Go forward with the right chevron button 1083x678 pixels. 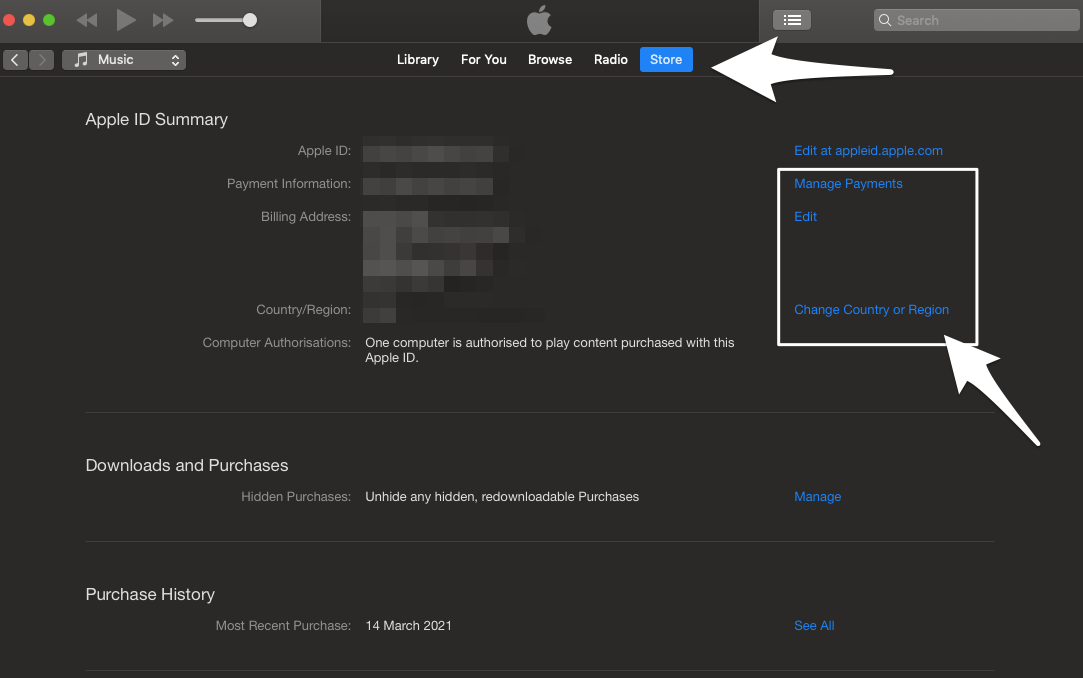pos(41,60)
